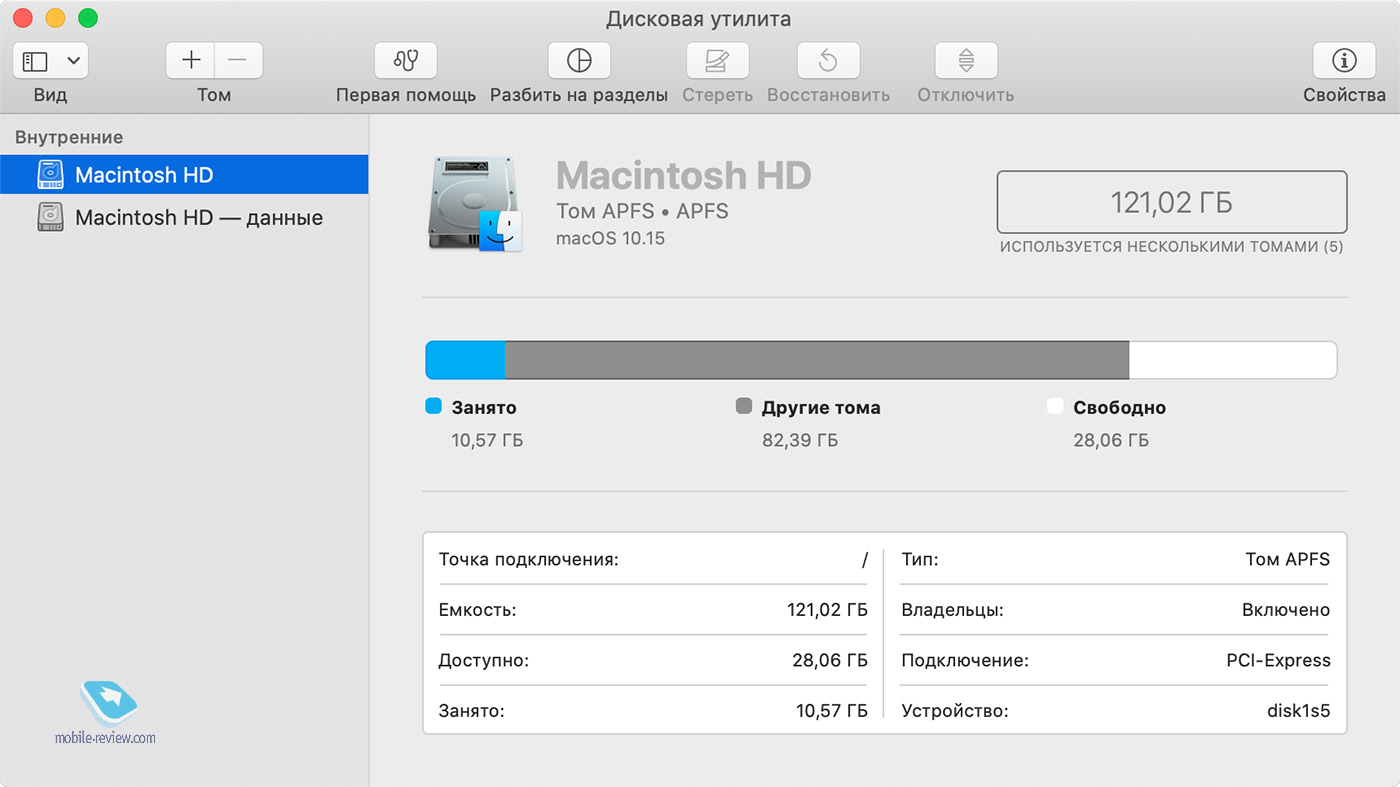The width and height of the screenshot is (1400, 787).
Task: Click the blue Занято usage bar segment
Action: [x=466, y=360]
